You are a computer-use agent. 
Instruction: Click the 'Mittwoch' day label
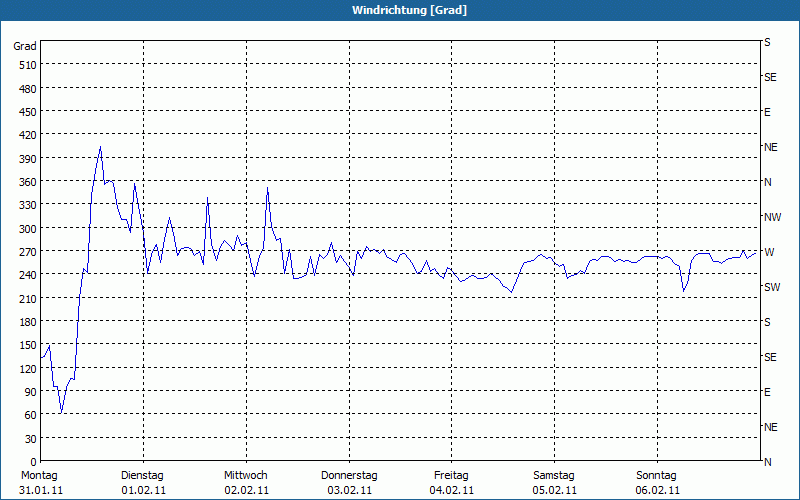point(245,476)
